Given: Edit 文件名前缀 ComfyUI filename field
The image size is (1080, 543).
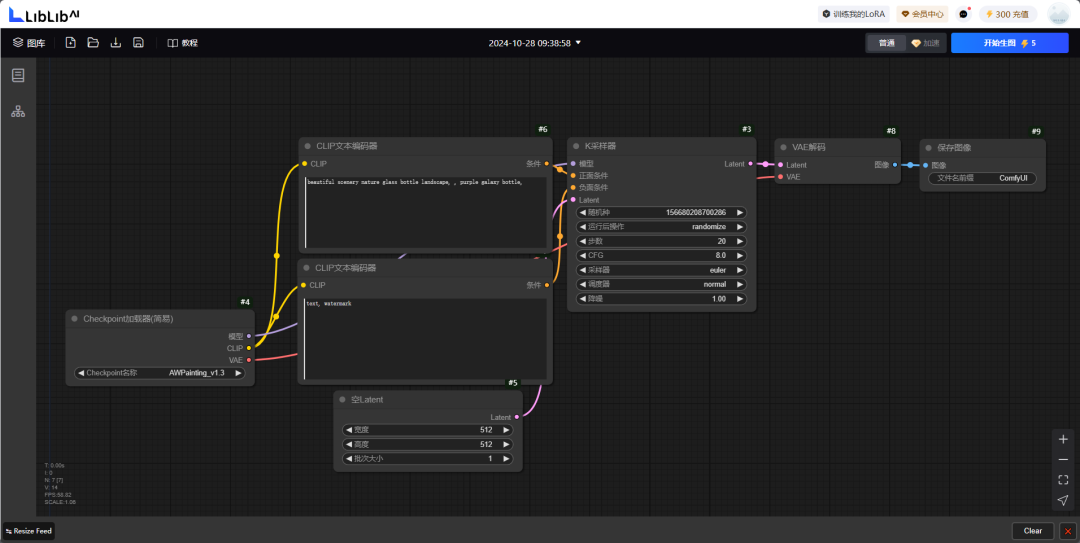Looking at the screenshot, I should [x=982, y=178].
